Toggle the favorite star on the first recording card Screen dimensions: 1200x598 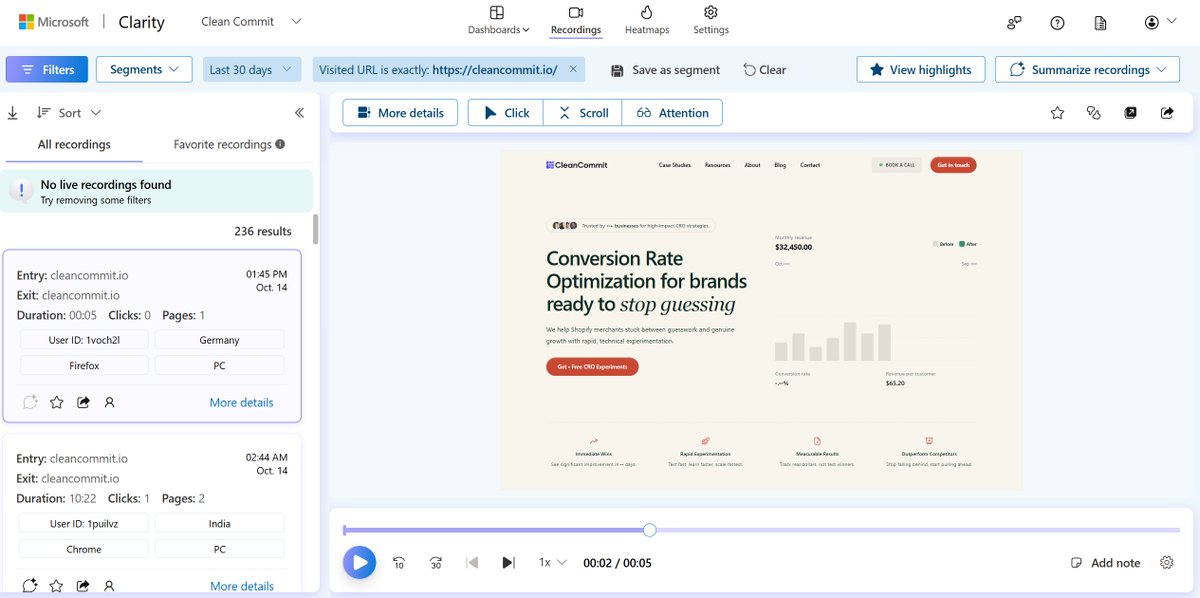point(56,402)
